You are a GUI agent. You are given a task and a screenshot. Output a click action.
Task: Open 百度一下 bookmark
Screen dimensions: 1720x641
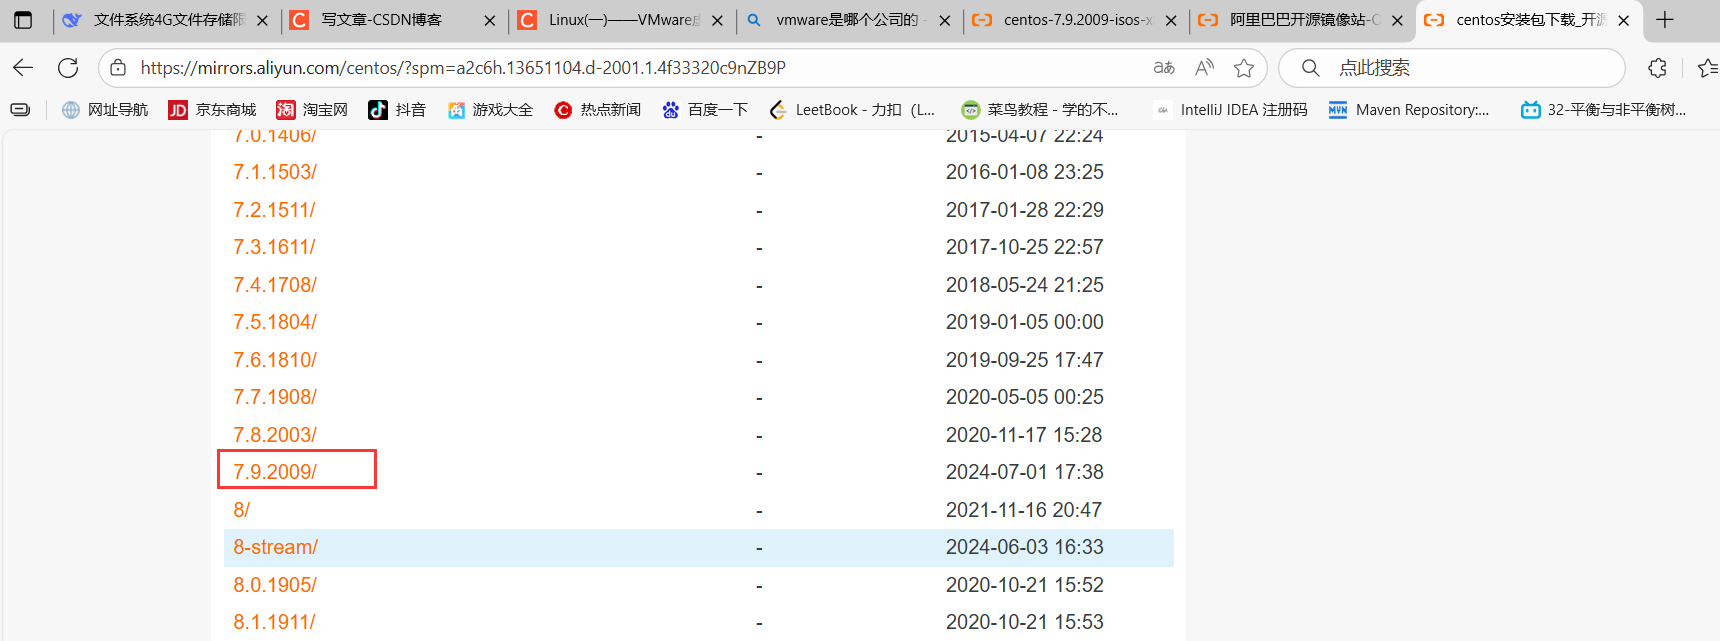pyautogui.click(x=705, y=110)
